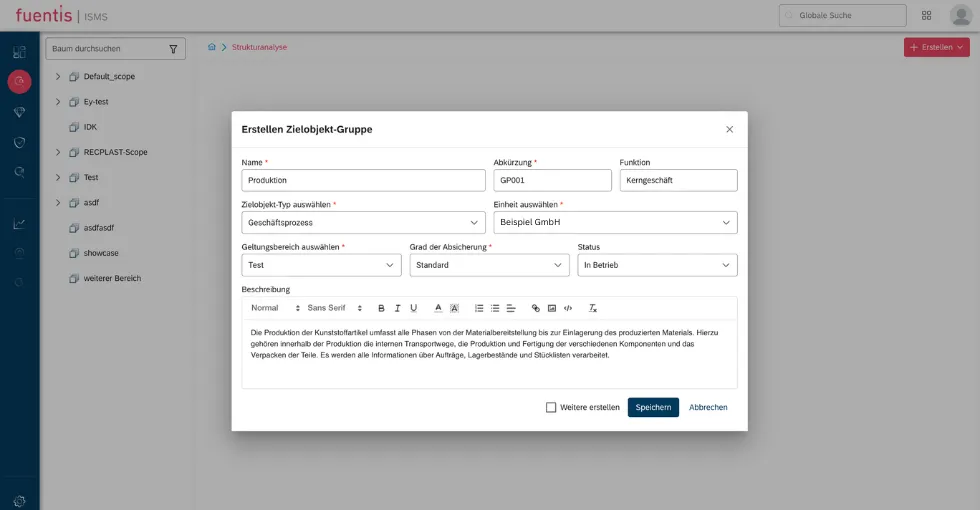Viewport: 980px width, 510px height.
Task: Open the Zielobjekt-Typ dropdown showing Geschäftsprozess
Action: click(363, 222)
